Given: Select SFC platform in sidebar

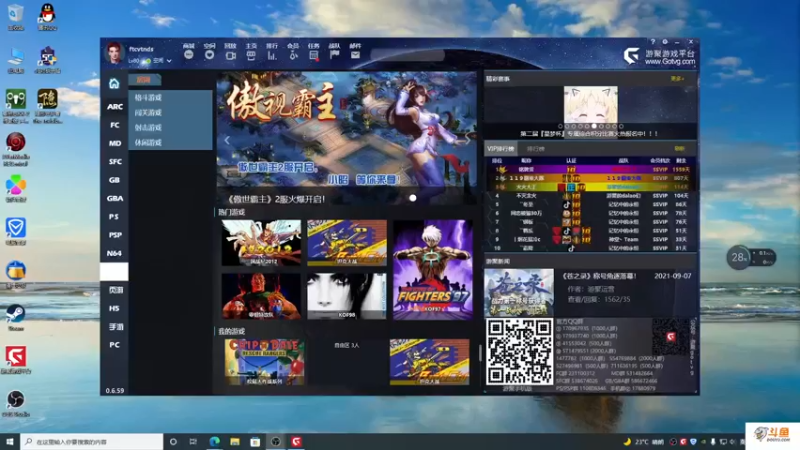Looking at the screenshot, I should (x=114, y=161).
